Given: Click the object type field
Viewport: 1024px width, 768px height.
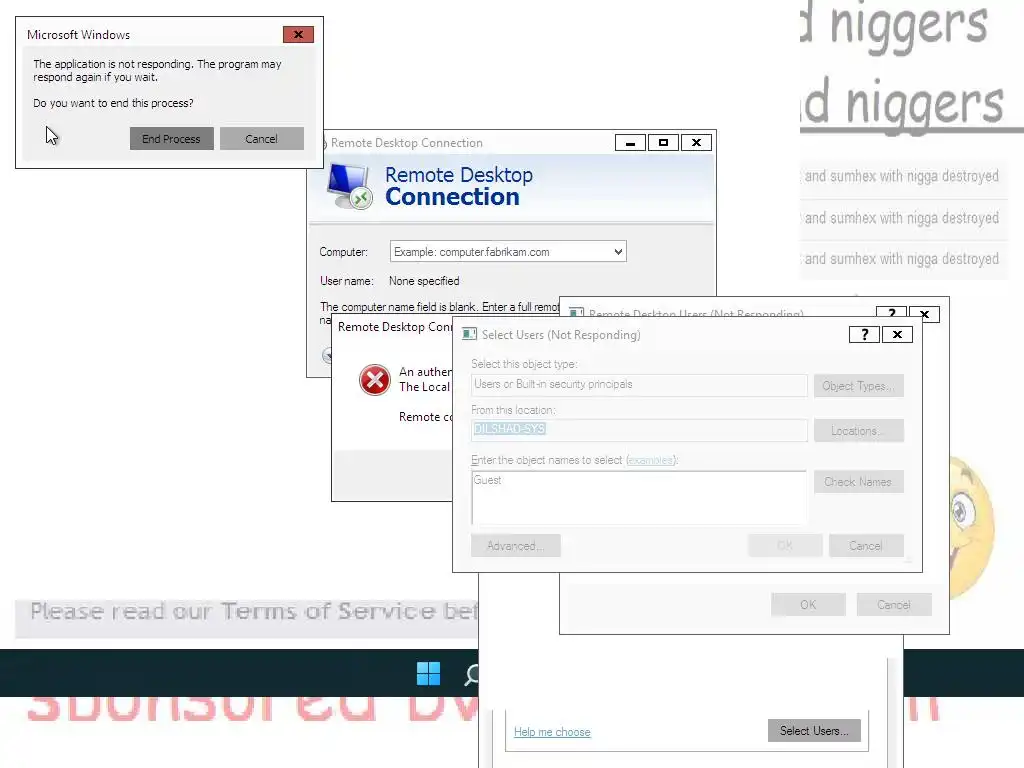Looking at the screenshot, I should 639,385.
